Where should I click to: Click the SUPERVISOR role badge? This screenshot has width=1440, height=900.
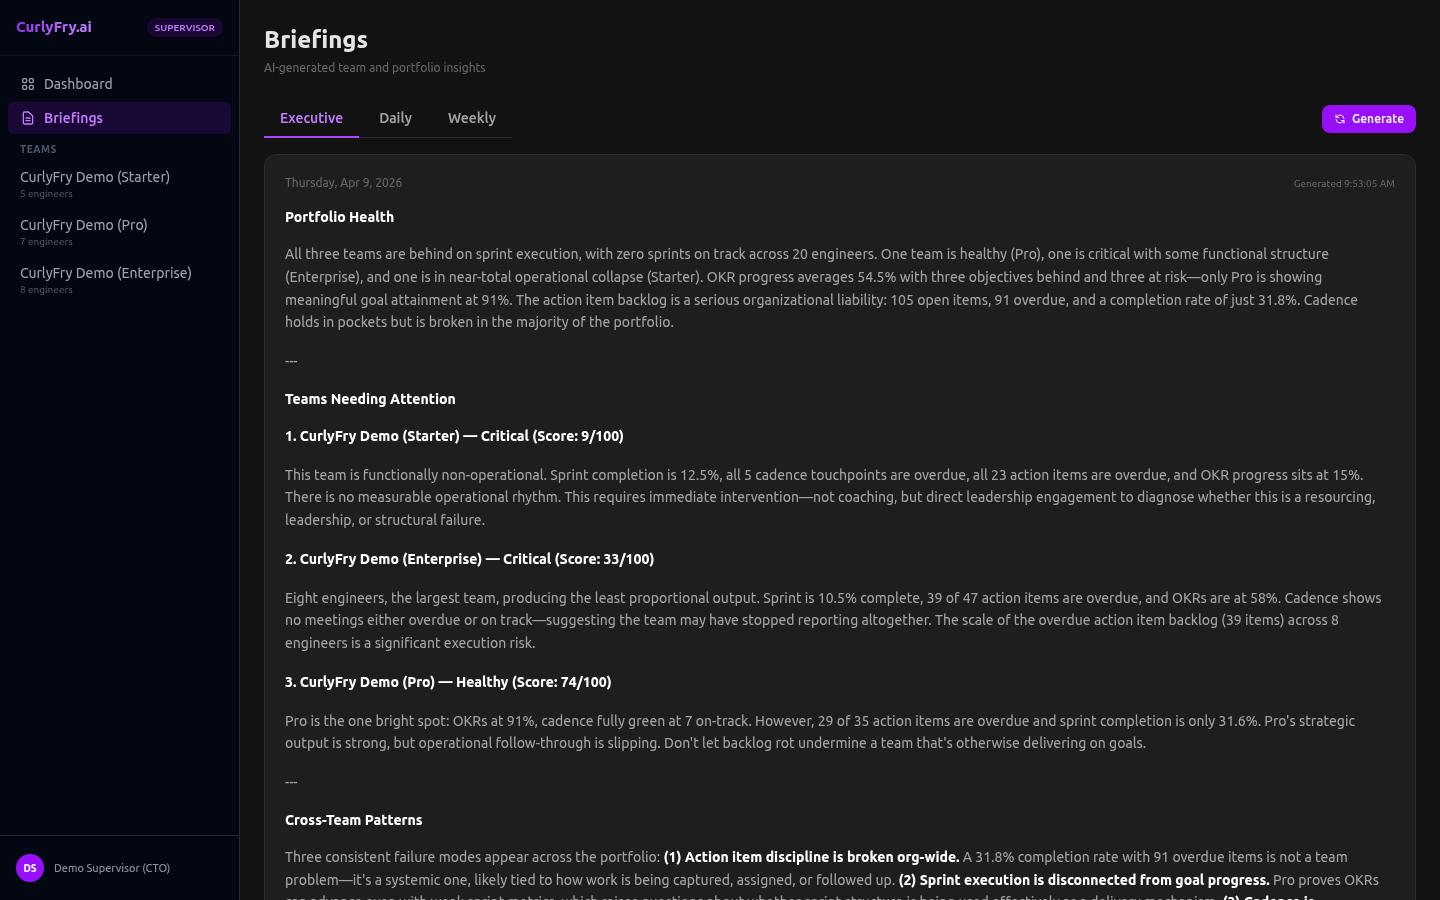[184, 28]
